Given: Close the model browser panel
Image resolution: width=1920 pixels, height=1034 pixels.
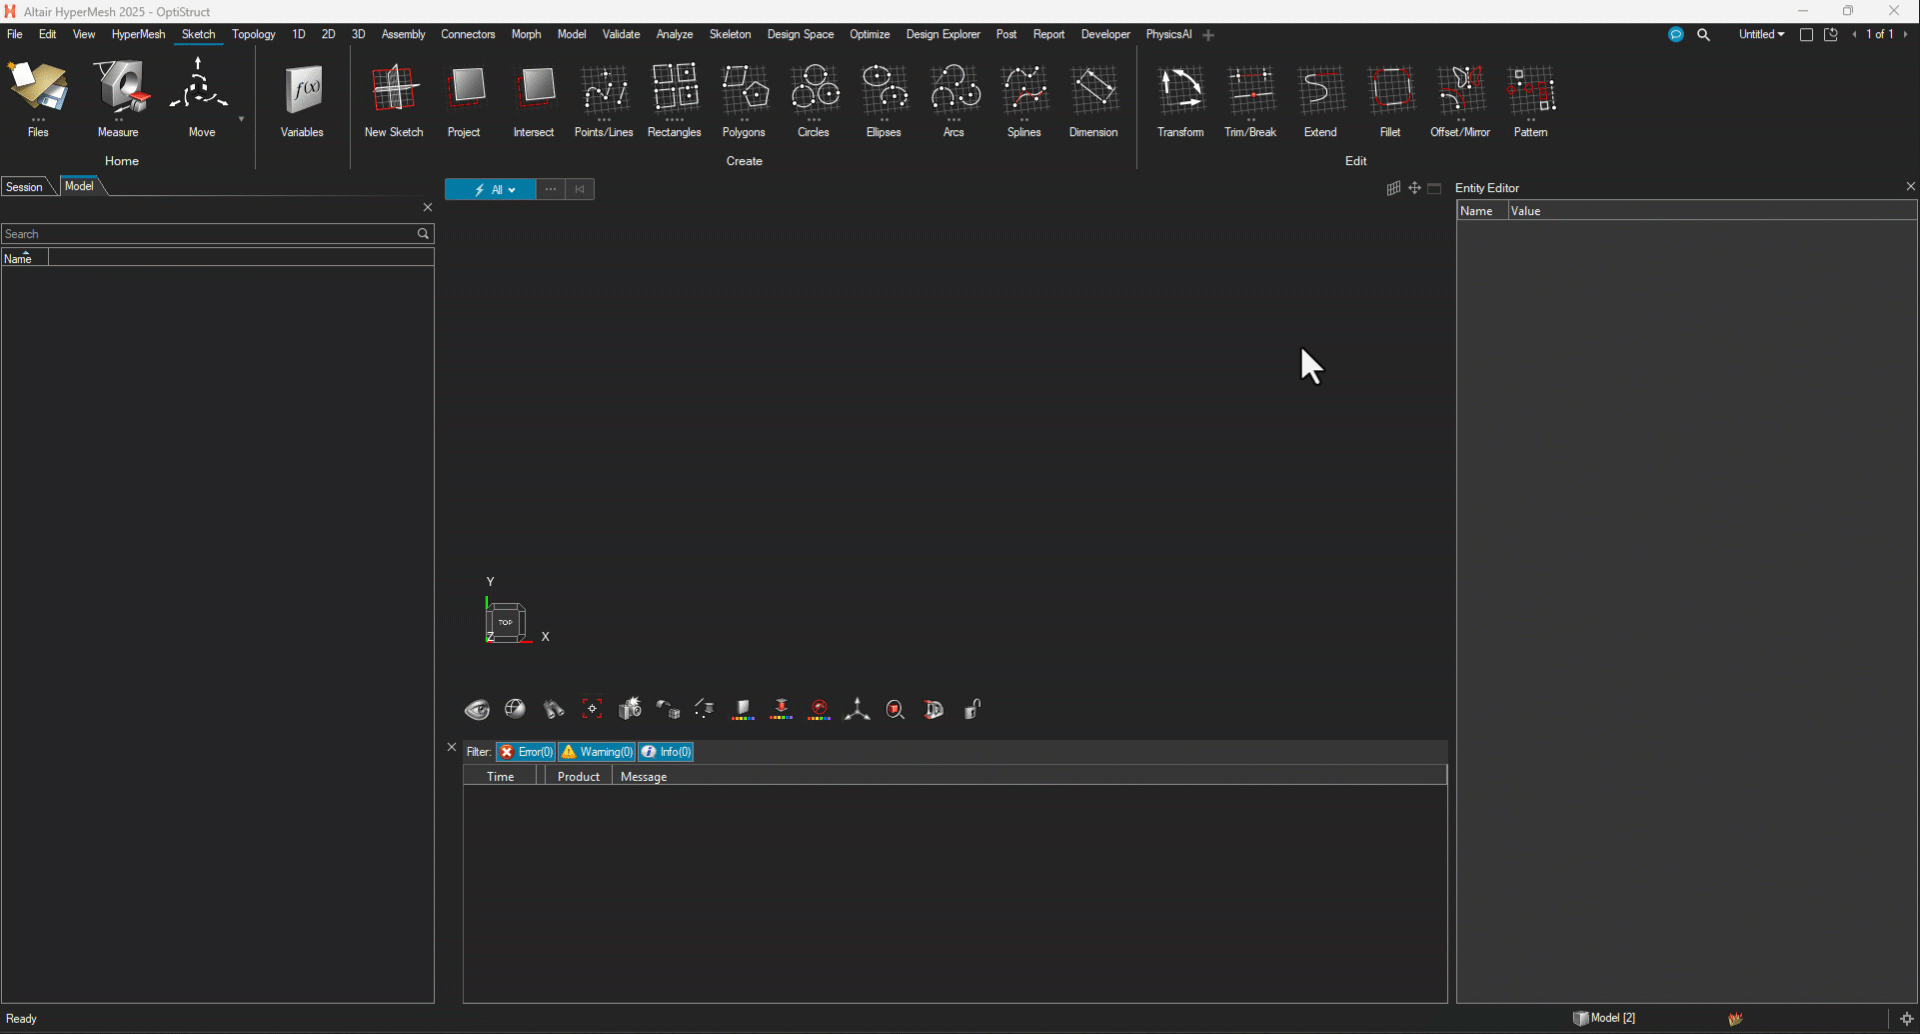Looking at the screenshot, I should (x=428, y=207).
